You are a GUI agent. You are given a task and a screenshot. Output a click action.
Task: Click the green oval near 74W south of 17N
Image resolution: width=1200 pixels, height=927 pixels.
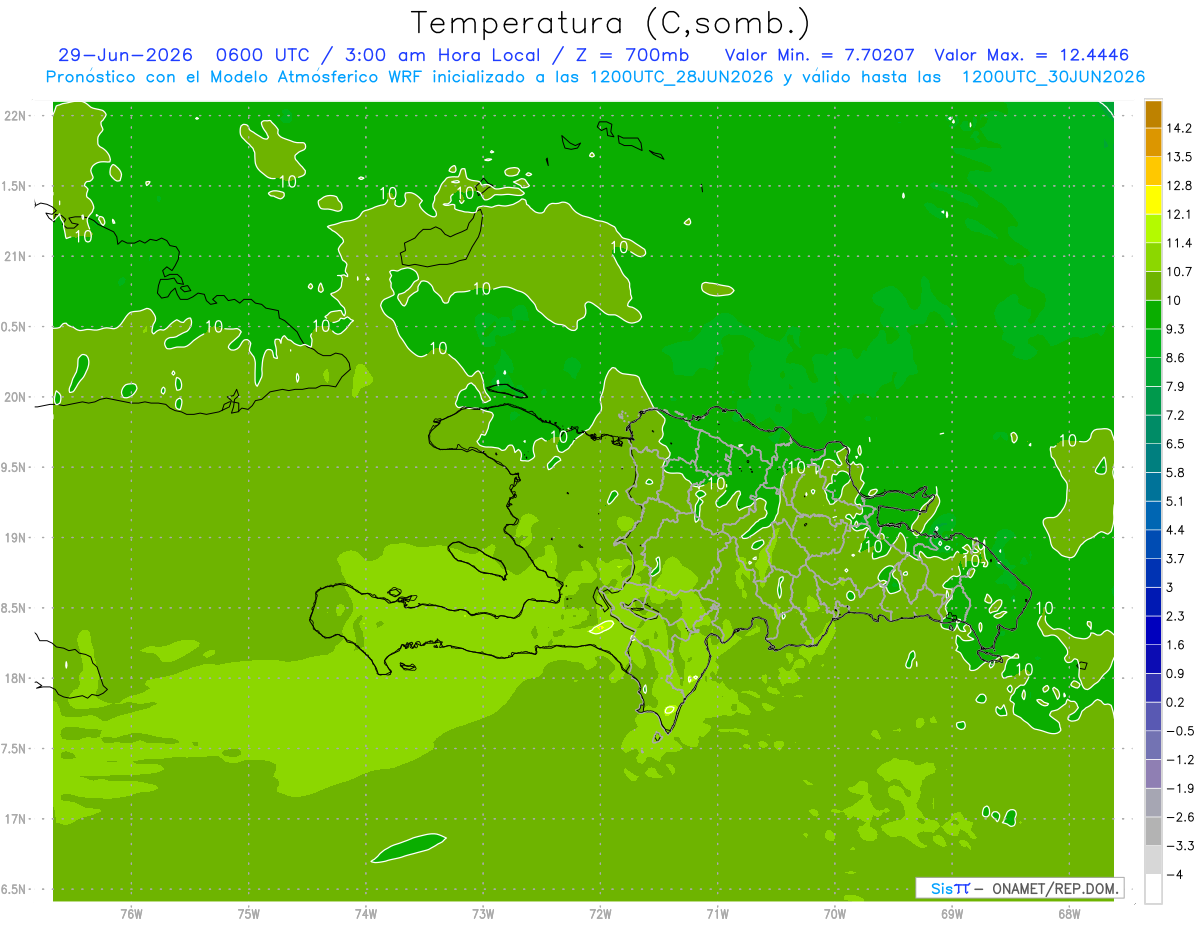[408, 848]
